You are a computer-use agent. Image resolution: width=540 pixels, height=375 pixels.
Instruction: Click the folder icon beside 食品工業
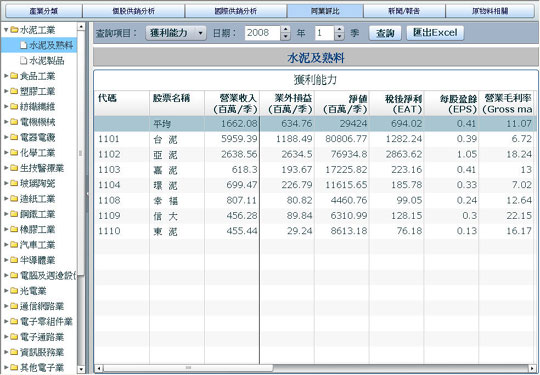(x=14, y=76)
